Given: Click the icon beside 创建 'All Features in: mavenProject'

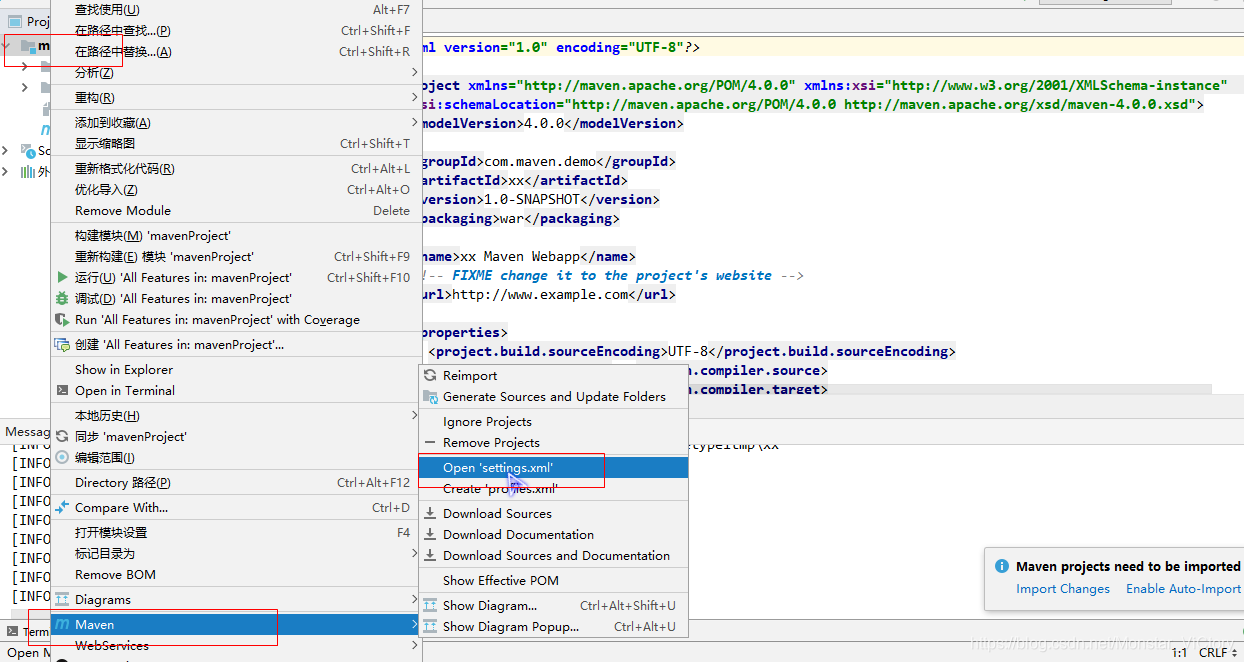Looking at the screenshot, I should point(62,344).
